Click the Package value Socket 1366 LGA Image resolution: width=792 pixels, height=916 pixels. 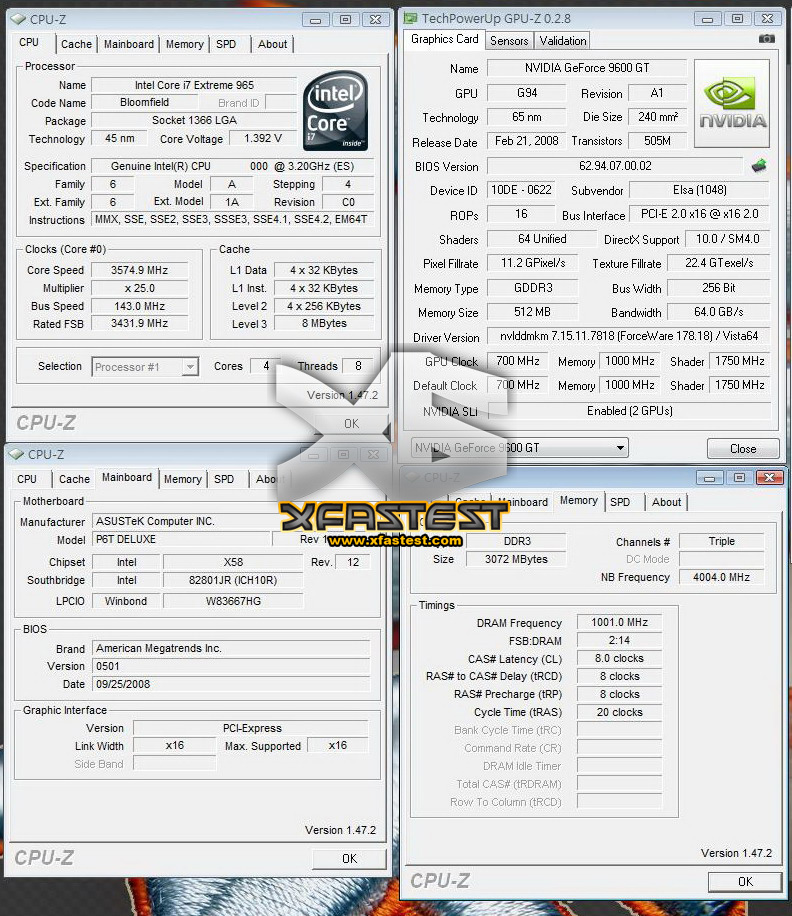[x=194, y=120]
